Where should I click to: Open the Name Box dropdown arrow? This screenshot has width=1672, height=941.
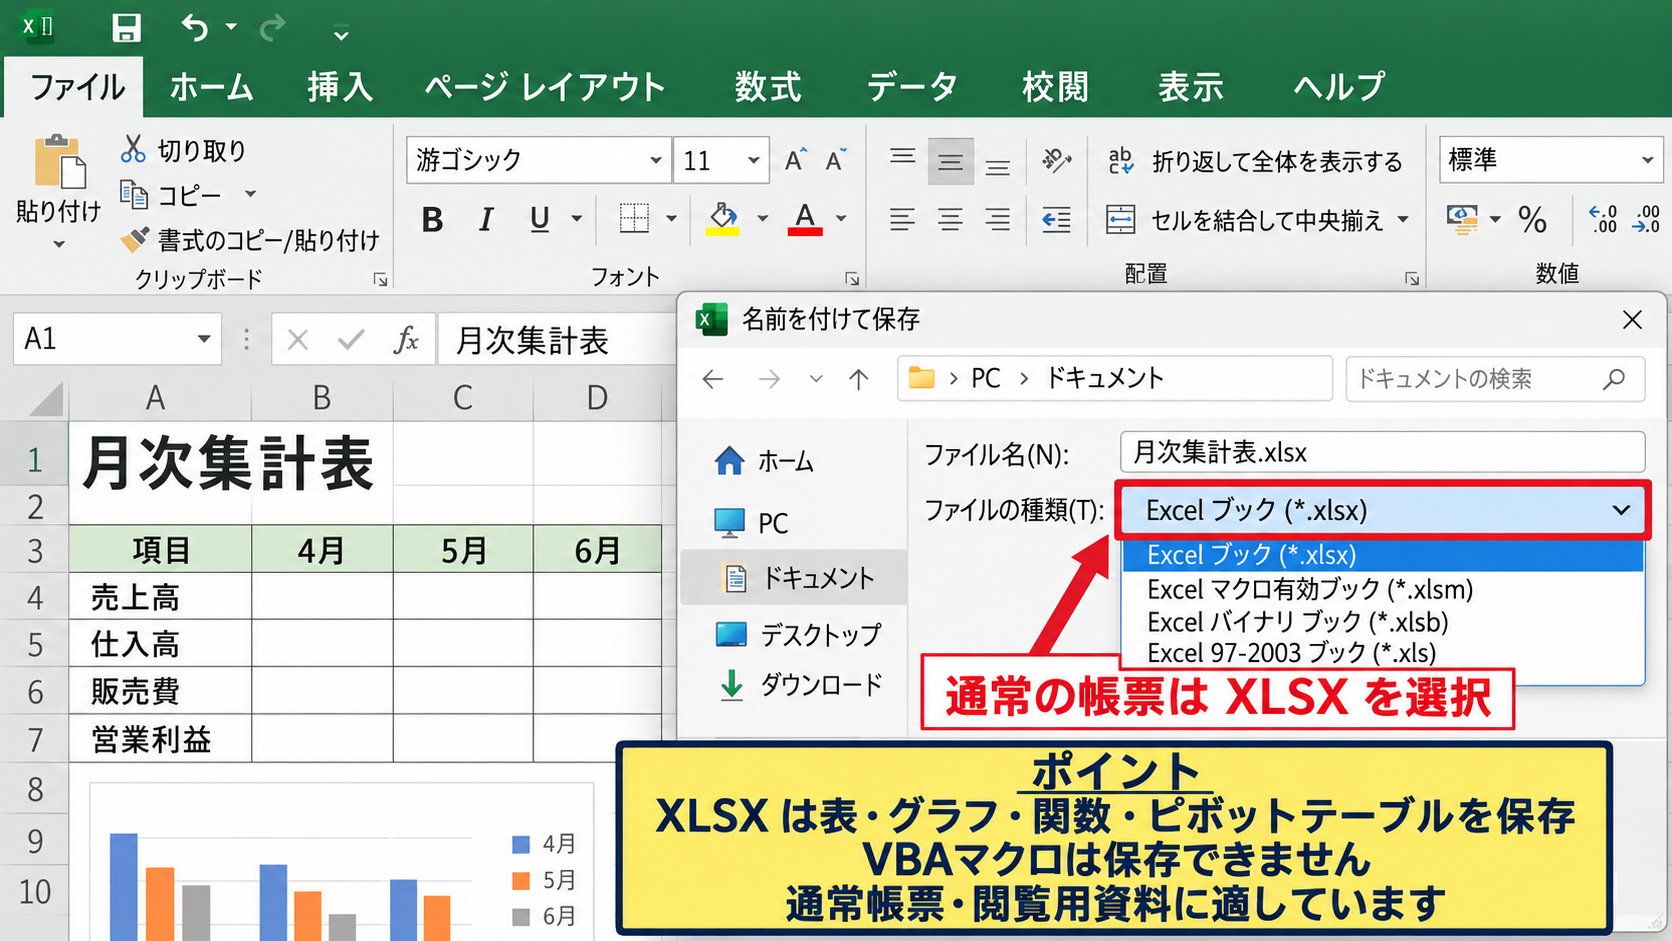[x=204, y=339]
